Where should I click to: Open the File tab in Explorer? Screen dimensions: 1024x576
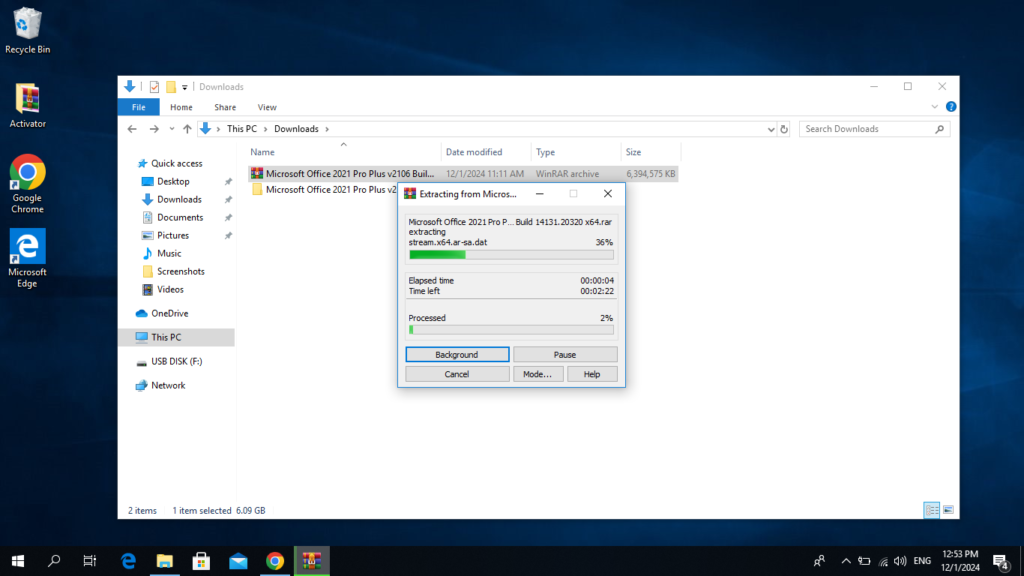138,107
